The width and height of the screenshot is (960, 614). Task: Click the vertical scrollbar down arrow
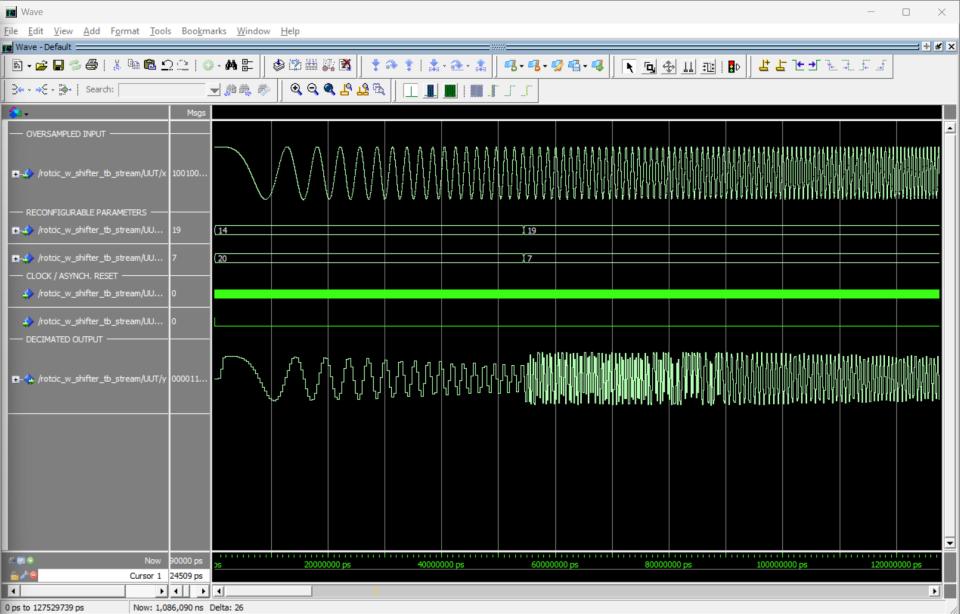950,542
